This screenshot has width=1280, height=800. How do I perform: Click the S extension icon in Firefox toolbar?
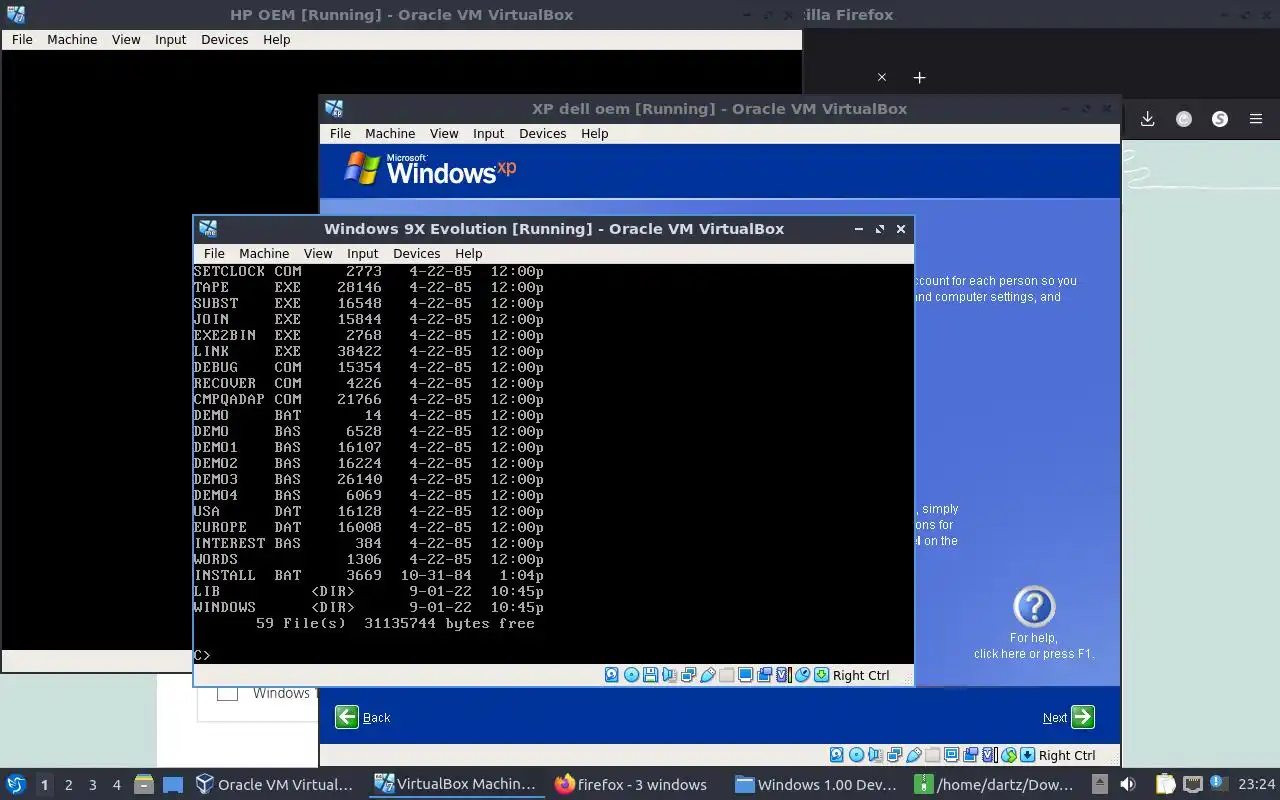[1220, 119]
